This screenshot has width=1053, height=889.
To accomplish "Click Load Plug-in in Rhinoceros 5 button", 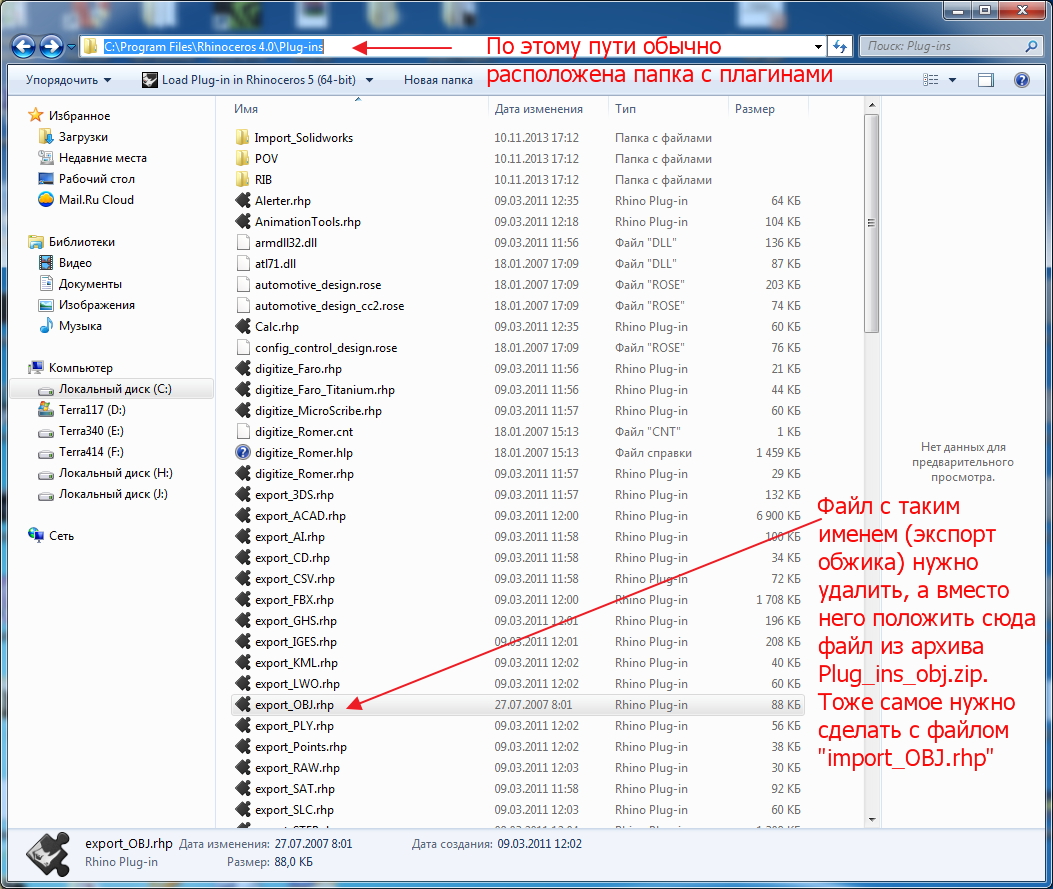I will pos(249,80).
